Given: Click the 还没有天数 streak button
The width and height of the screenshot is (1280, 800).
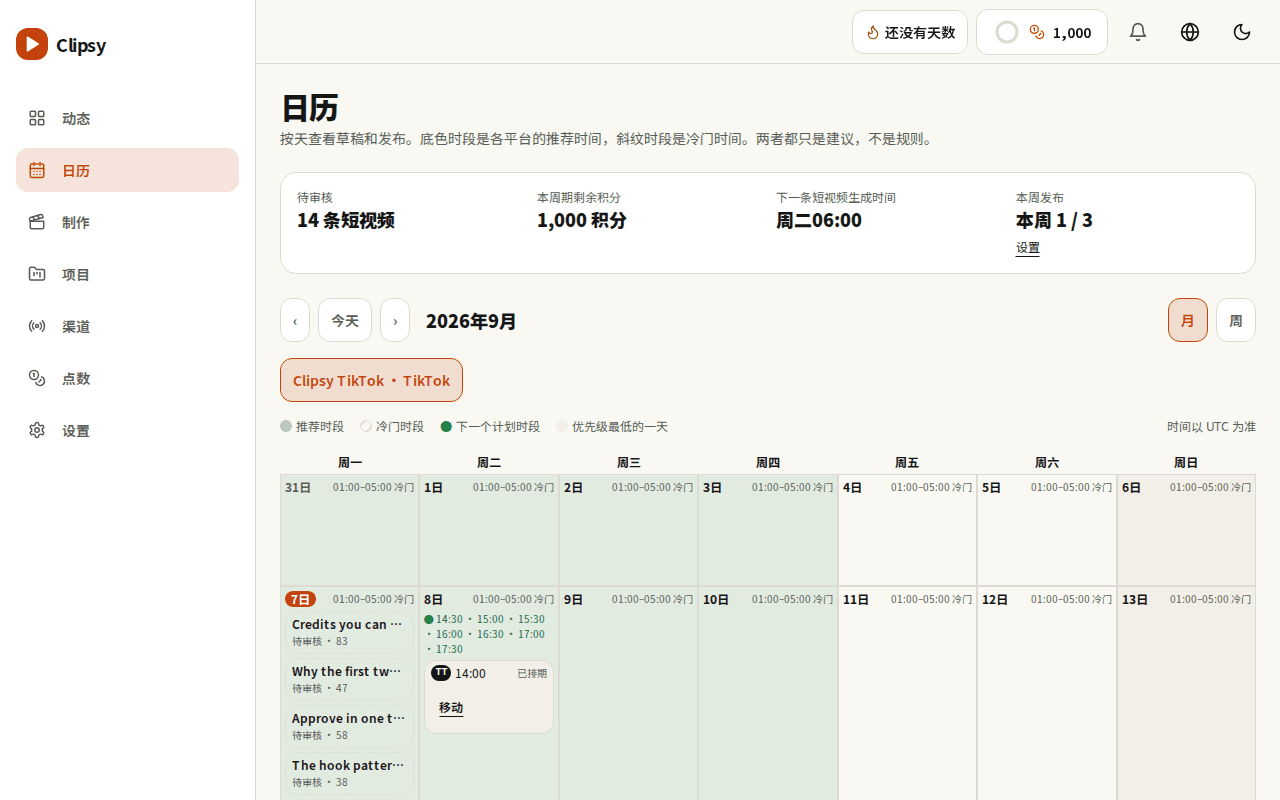Looking at the screenshot, I should [x=910, y=32].
